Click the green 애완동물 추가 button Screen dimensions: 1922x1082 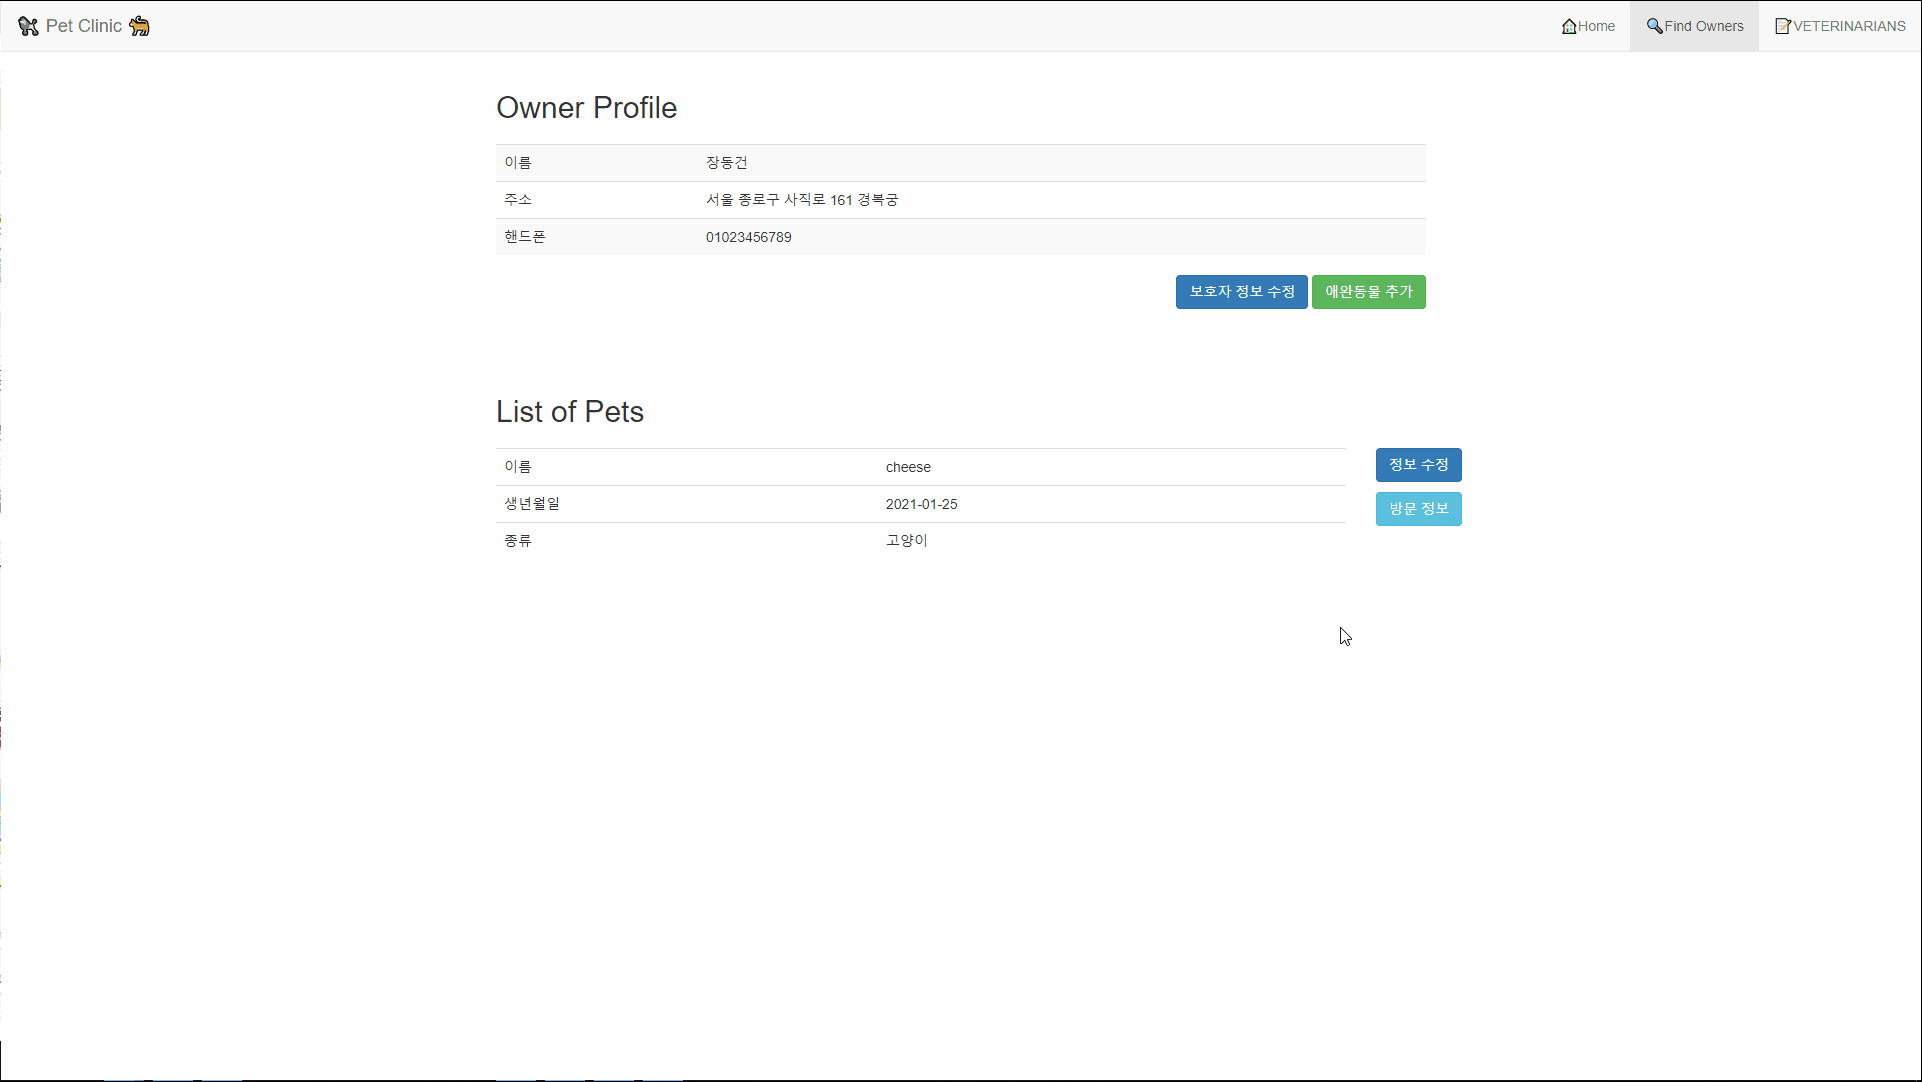pyautogui.click(x=1368, y=291)
